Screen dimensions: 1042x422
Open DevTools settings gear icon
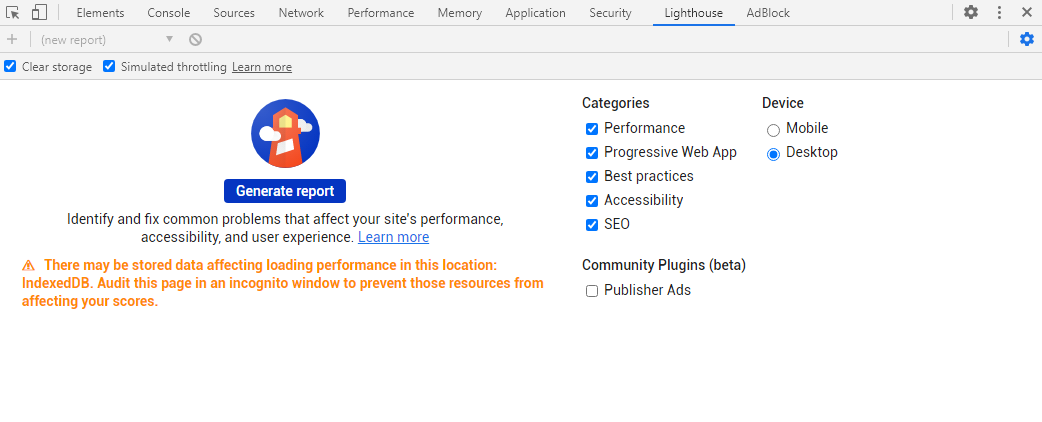tap(971, 13)
